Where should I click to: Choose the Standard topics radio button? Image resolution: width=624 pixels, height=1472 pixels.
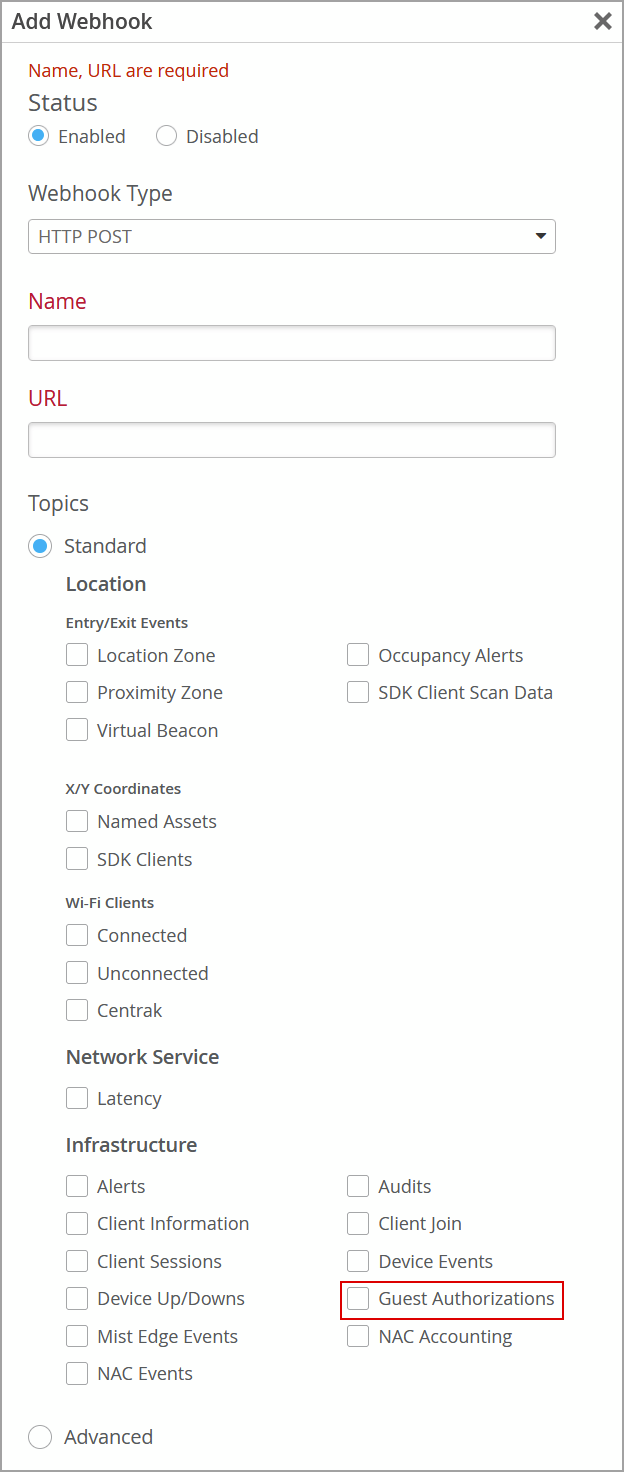pos(40,546)
